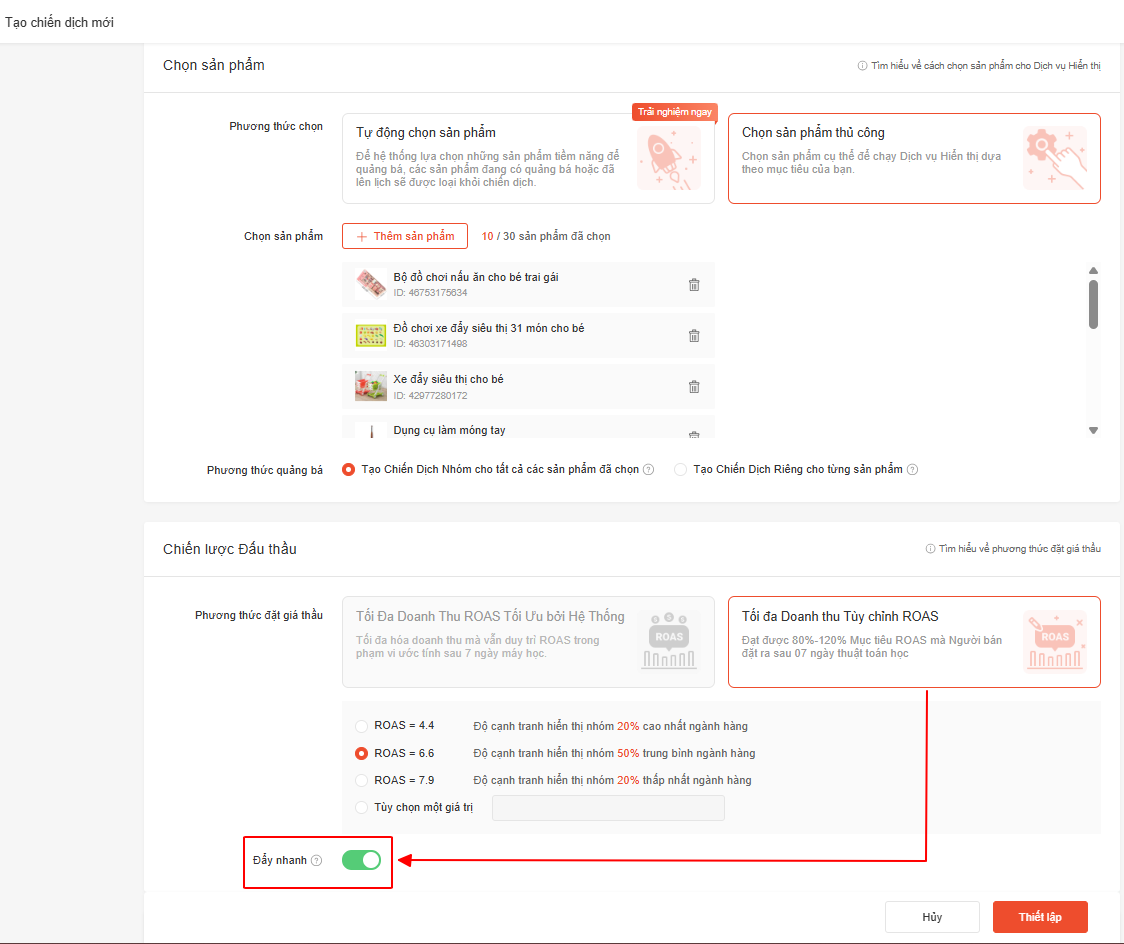Select the ROAS = 4.4 option
Viewport: 1124px width, 944px height.
(361, 726)
